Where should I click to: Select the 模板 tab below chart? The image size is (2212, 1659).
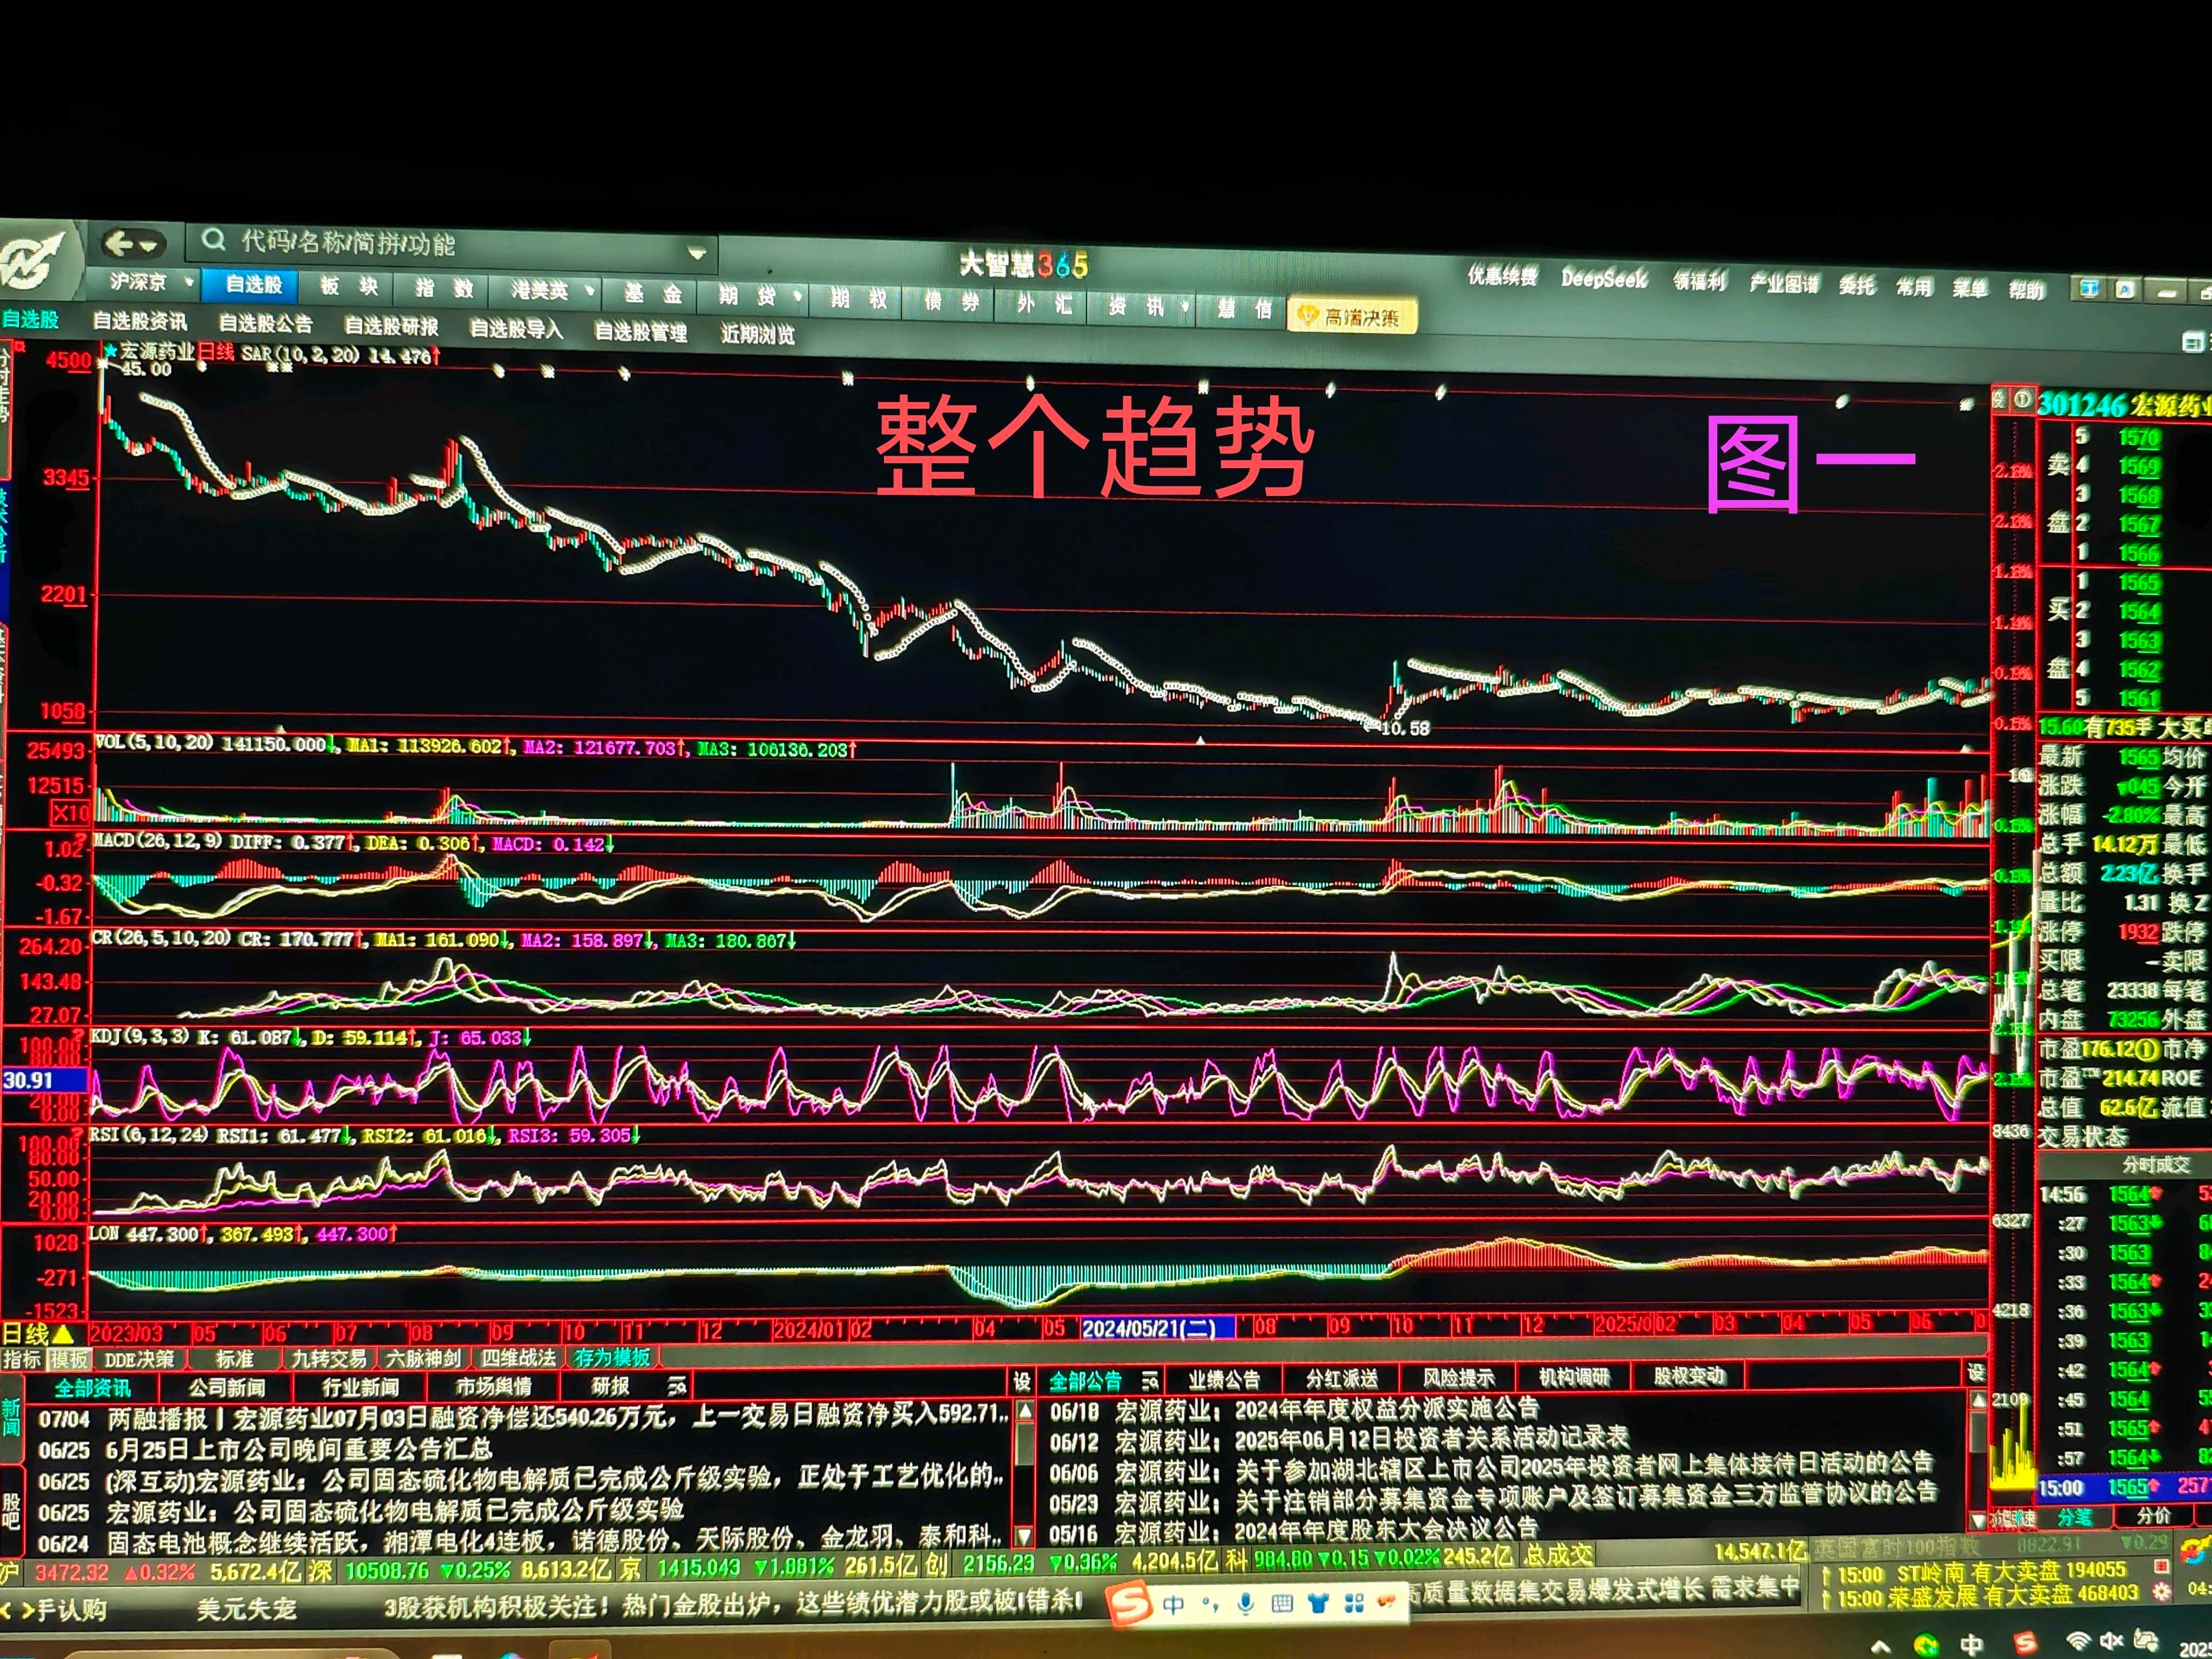(x=69, y=1360)
